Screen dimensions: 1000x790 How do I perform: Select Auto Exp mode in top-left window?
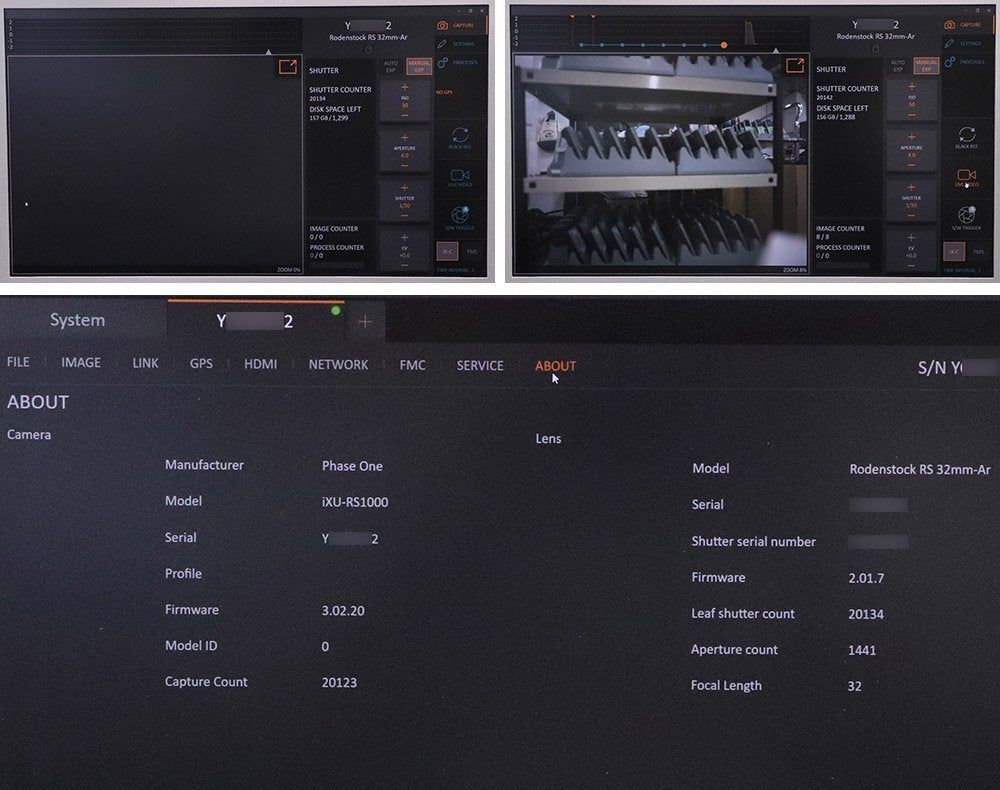click(390, 66)
